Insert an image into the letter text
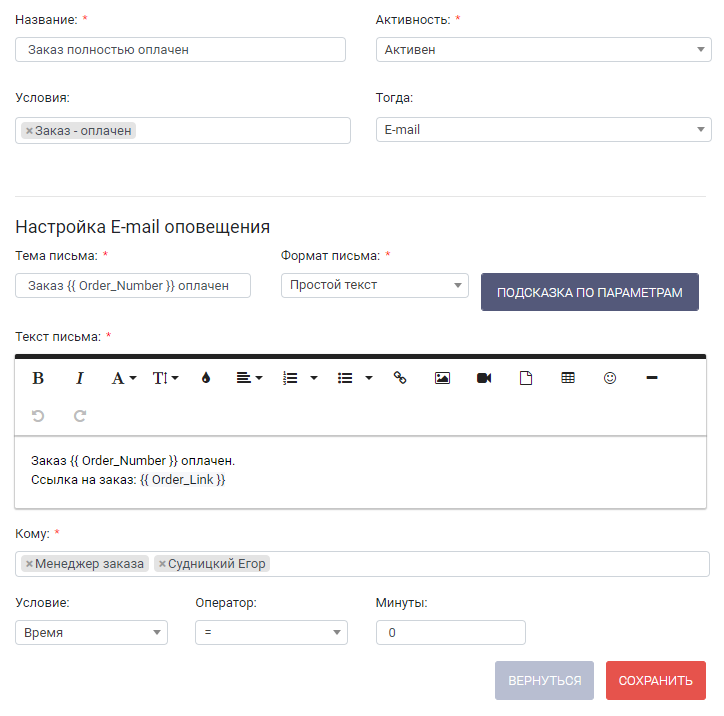 coord(442,378)
